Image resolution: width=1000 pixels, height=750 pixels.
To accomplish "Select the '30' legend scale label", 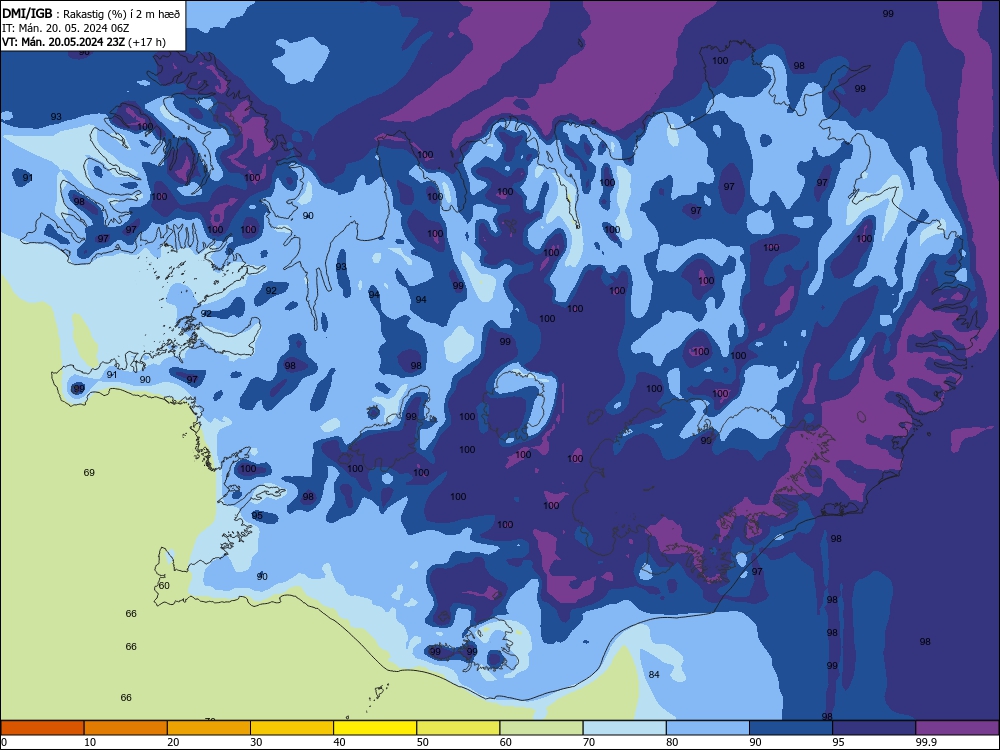I will [x=256, y=742].
